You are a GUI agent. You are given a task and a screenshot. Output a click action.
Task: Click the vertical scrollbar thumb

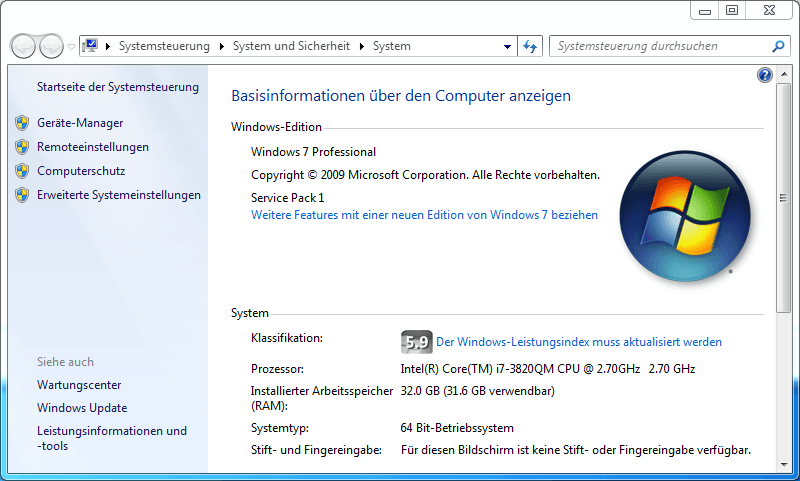[x=783, y=198]
